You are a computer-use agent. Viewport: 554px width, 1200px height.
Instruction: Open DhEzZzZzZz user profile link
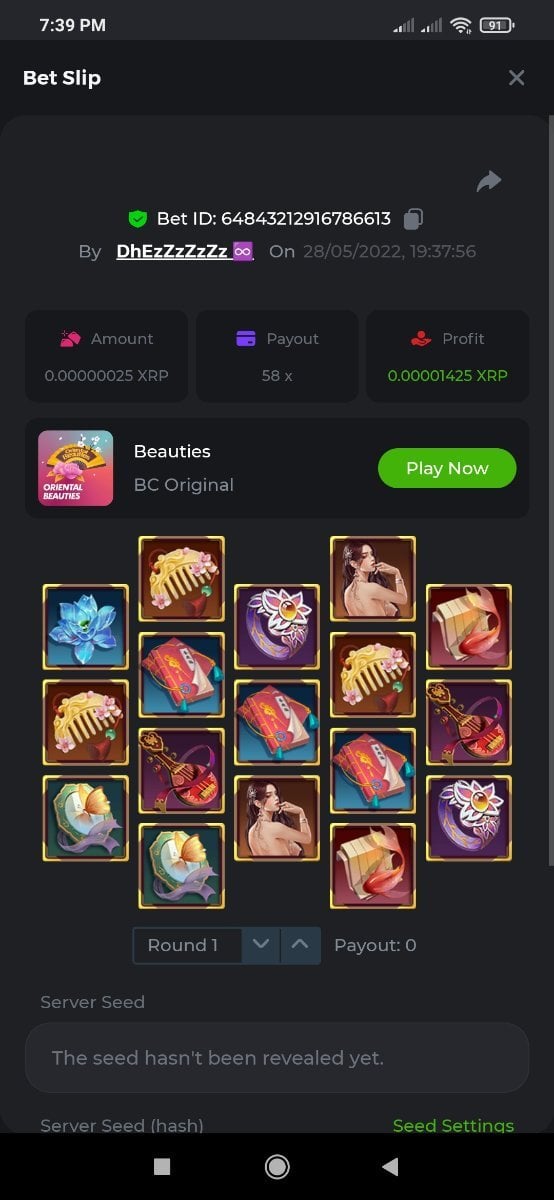coord(185,251)
